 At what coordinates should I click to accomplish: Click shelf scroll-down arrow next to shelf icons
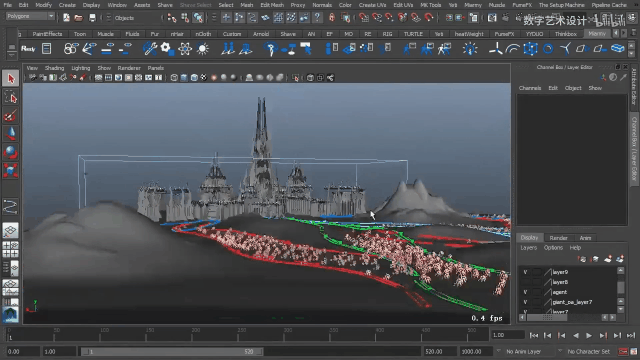(631, 53)
